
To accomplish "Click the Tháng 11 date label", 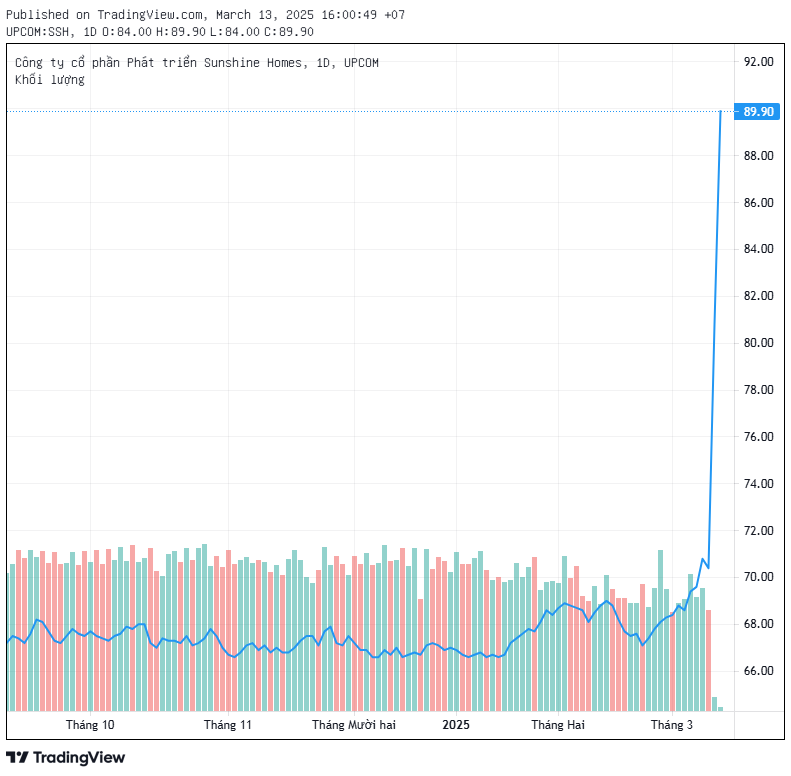I will coord(228,725).
